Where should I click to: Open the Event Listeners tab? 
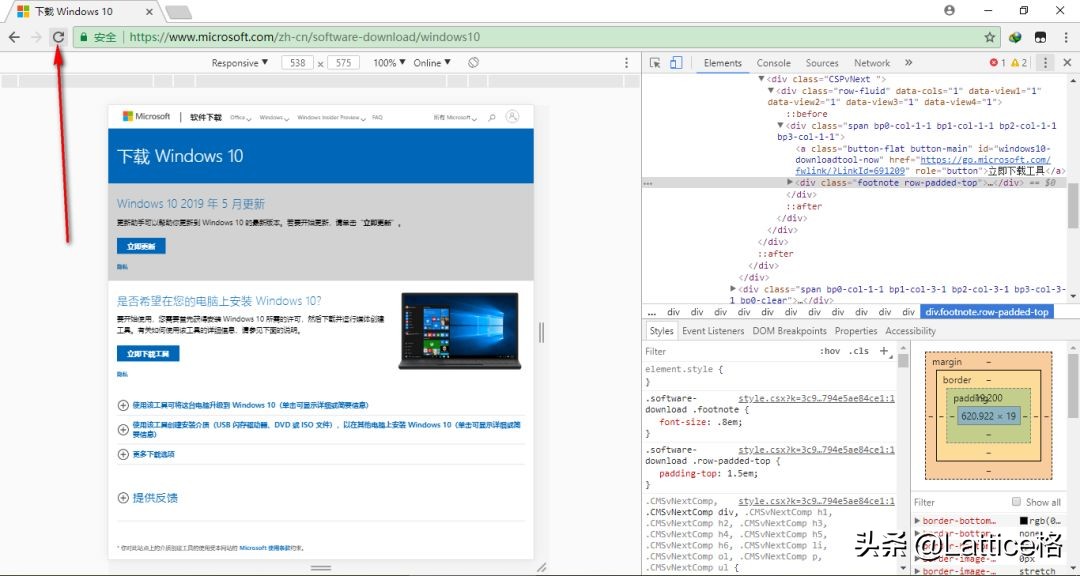tap(713, 331)
